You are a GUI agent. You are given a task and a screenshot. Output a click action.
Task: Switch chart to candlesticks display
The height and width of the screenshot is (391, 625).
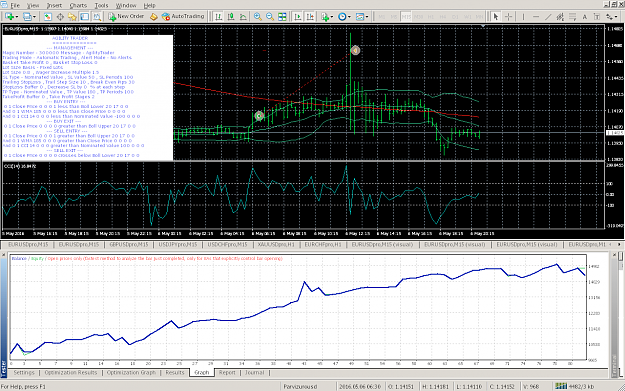click(231, 16)
